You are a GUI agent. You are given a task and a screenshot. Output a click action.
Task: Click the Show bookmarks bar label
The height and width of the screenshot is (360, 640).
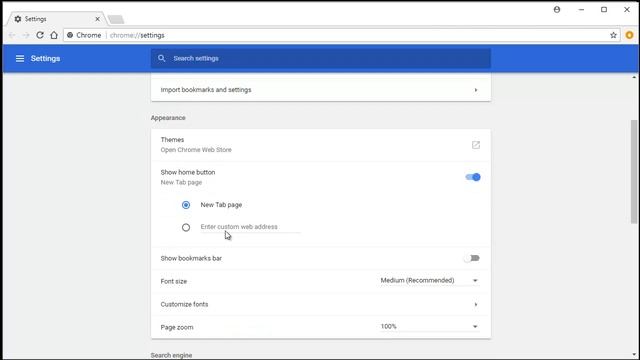(191, 258)
